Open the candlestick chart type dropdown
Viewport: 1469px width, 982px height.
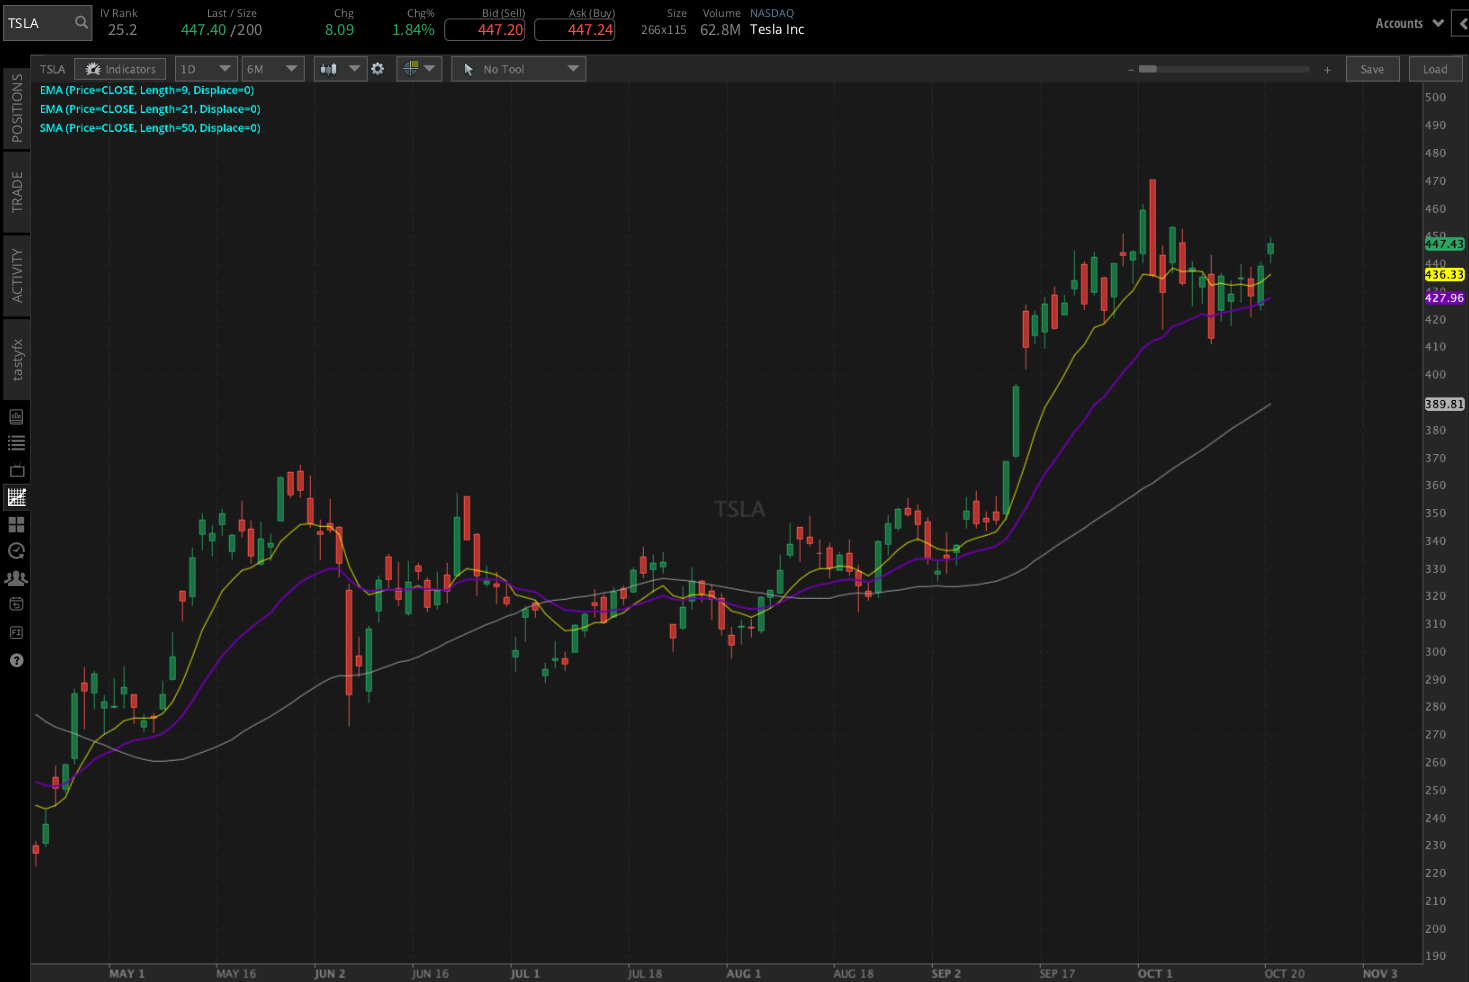340,69
